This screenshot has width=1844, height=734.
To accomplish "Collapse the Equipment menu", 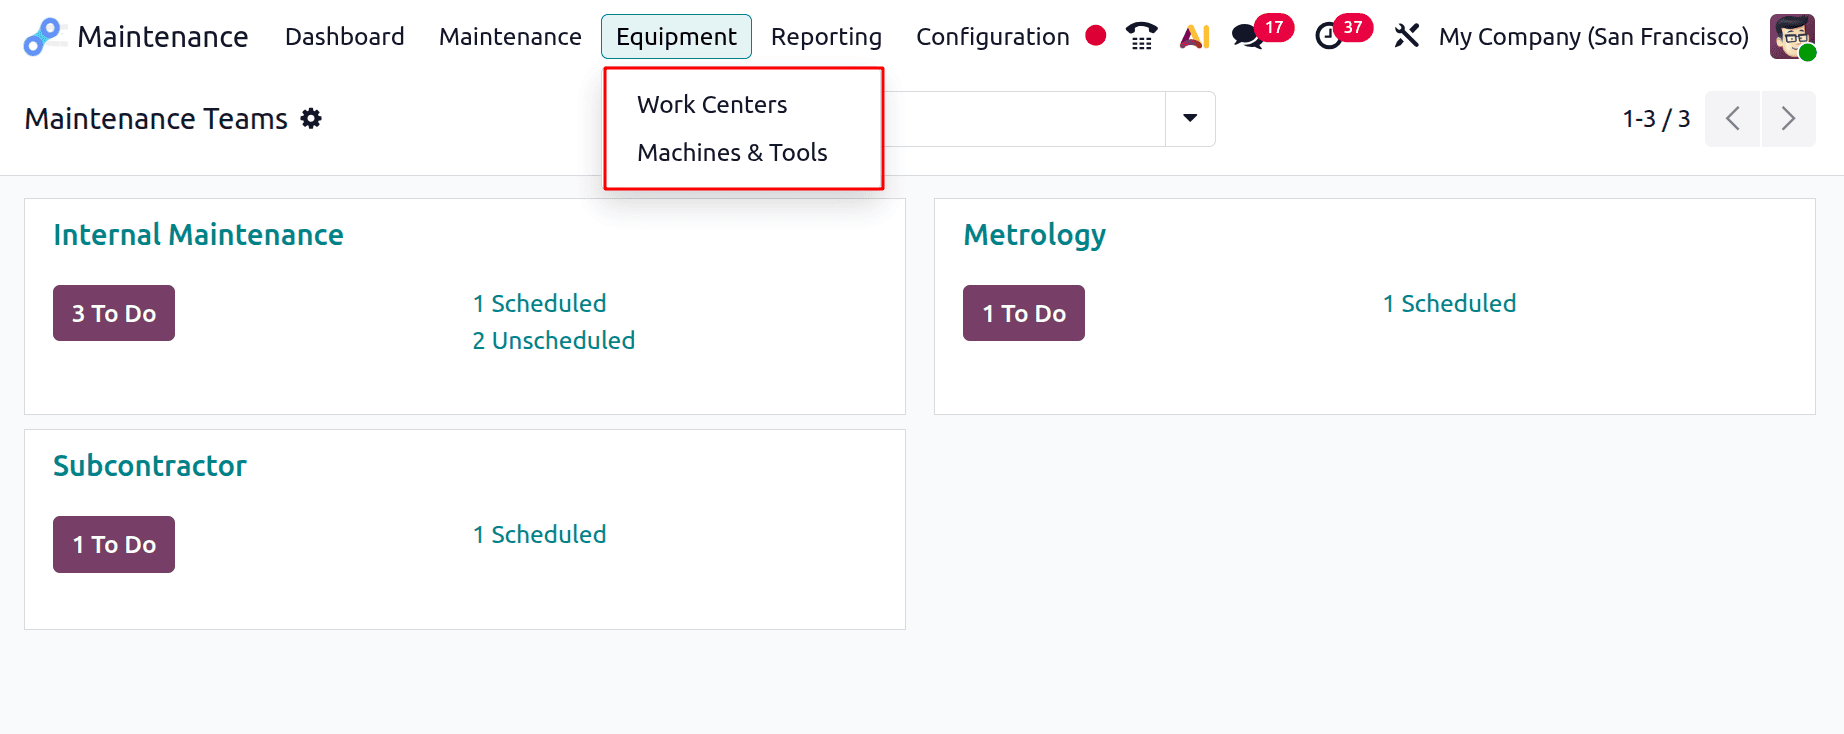I will [x=676, y=37].
